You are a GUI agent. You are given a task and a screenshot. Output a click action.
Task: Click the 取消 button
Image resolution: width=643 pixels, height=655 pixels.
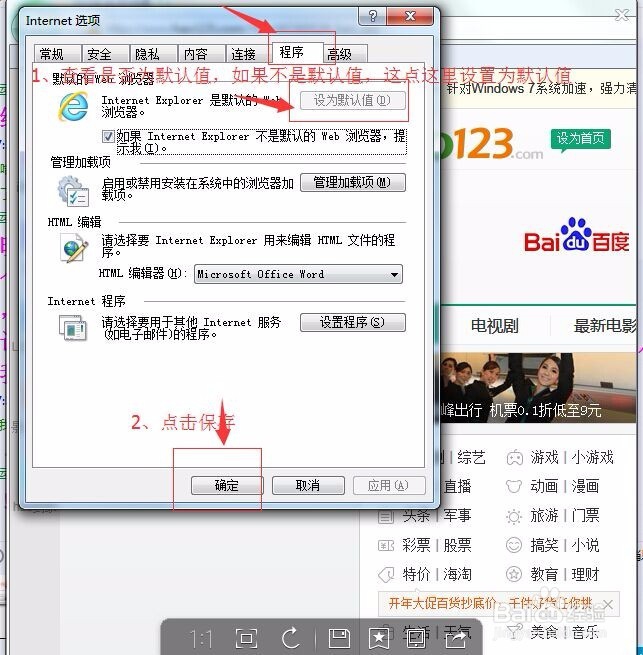click(308, 485)
